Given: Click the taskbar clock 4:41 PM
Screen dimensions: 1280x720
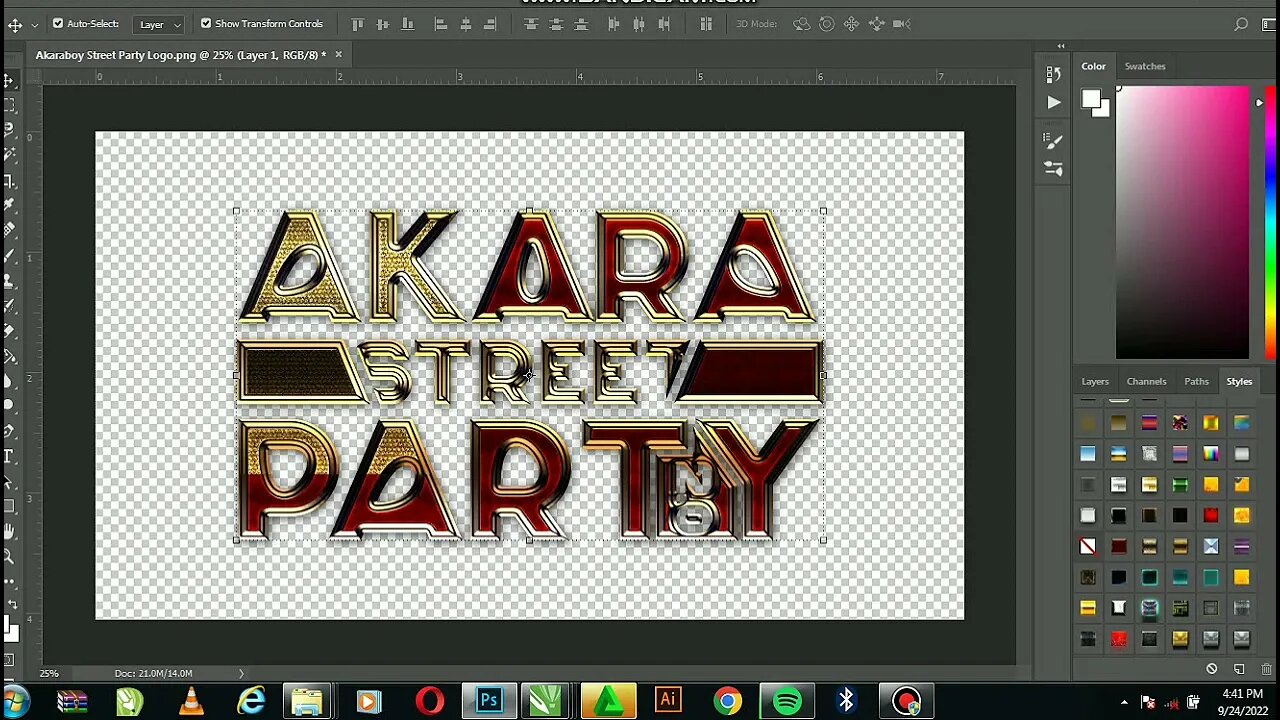Looking at the screenshot, I should pyautogui.click(x=1242, y=694).
